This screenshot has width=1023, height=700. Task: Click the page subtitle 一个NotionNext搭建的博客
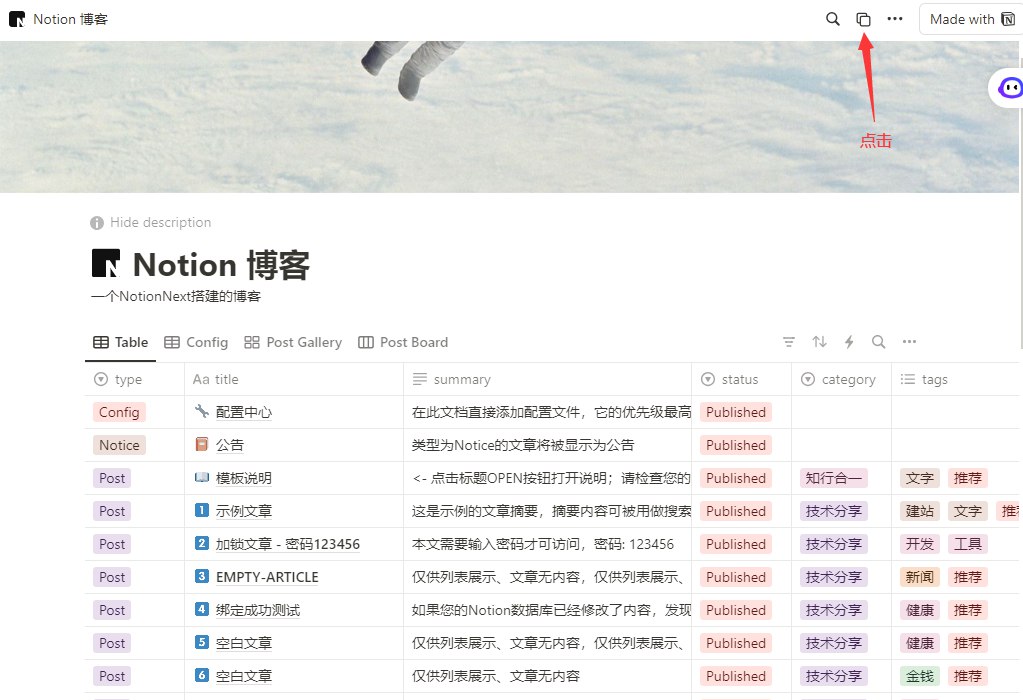[x=176, y=297]
